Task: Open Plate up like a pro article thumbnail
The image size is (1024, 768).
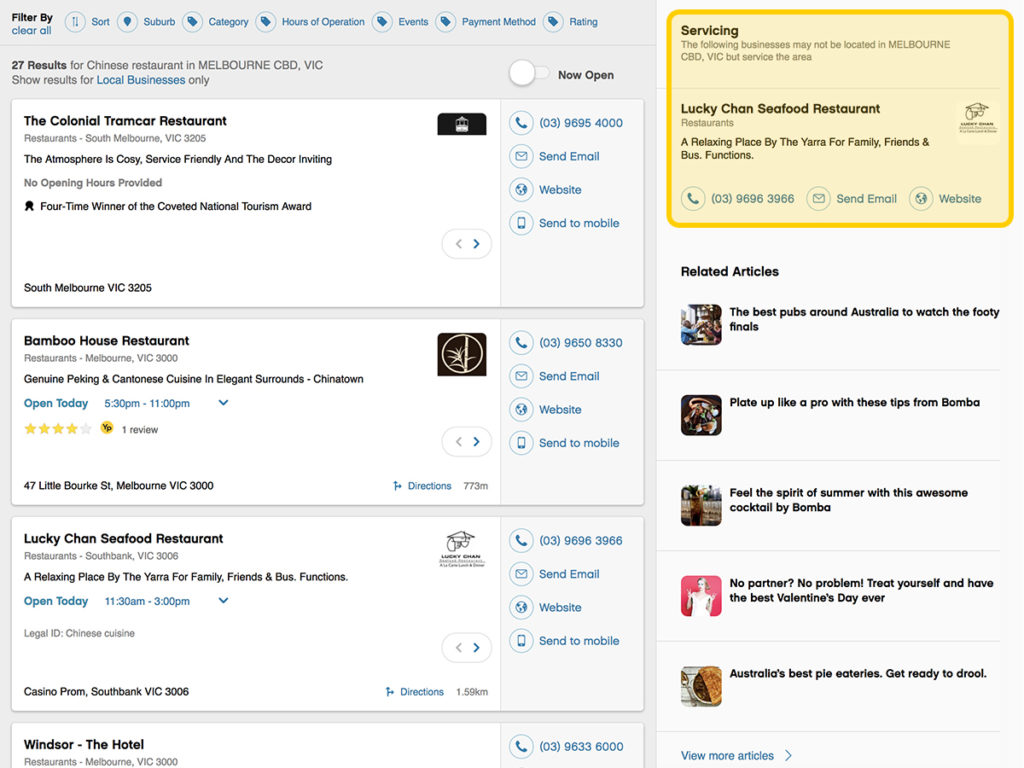Action: (x=701, y=415)
